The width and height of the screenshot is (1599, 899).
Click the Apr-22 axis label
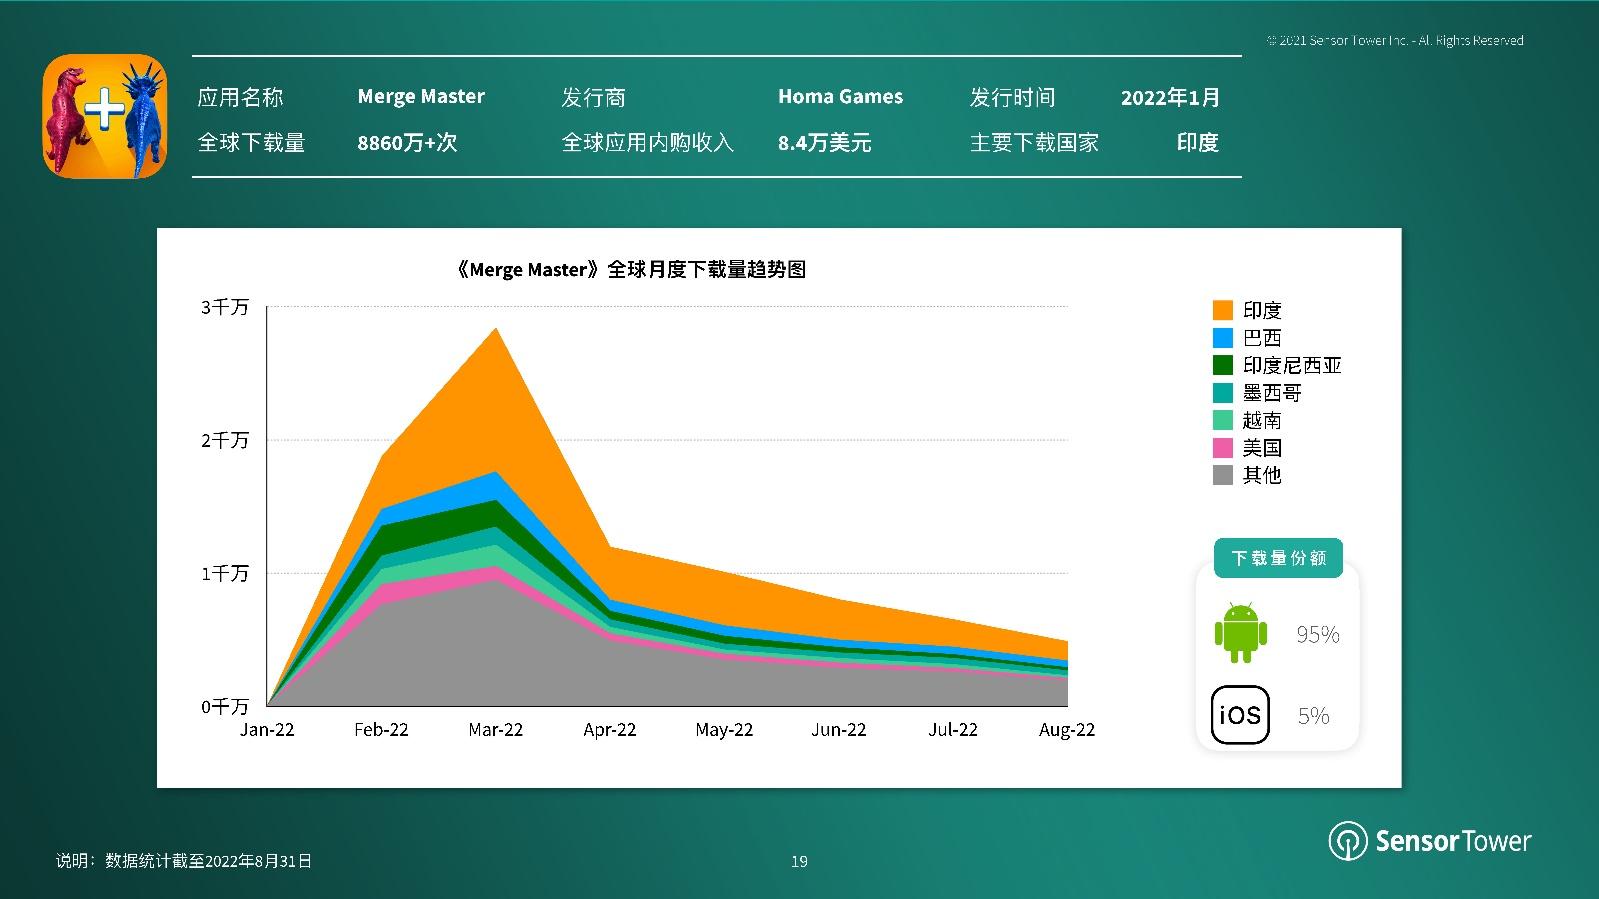610,730
